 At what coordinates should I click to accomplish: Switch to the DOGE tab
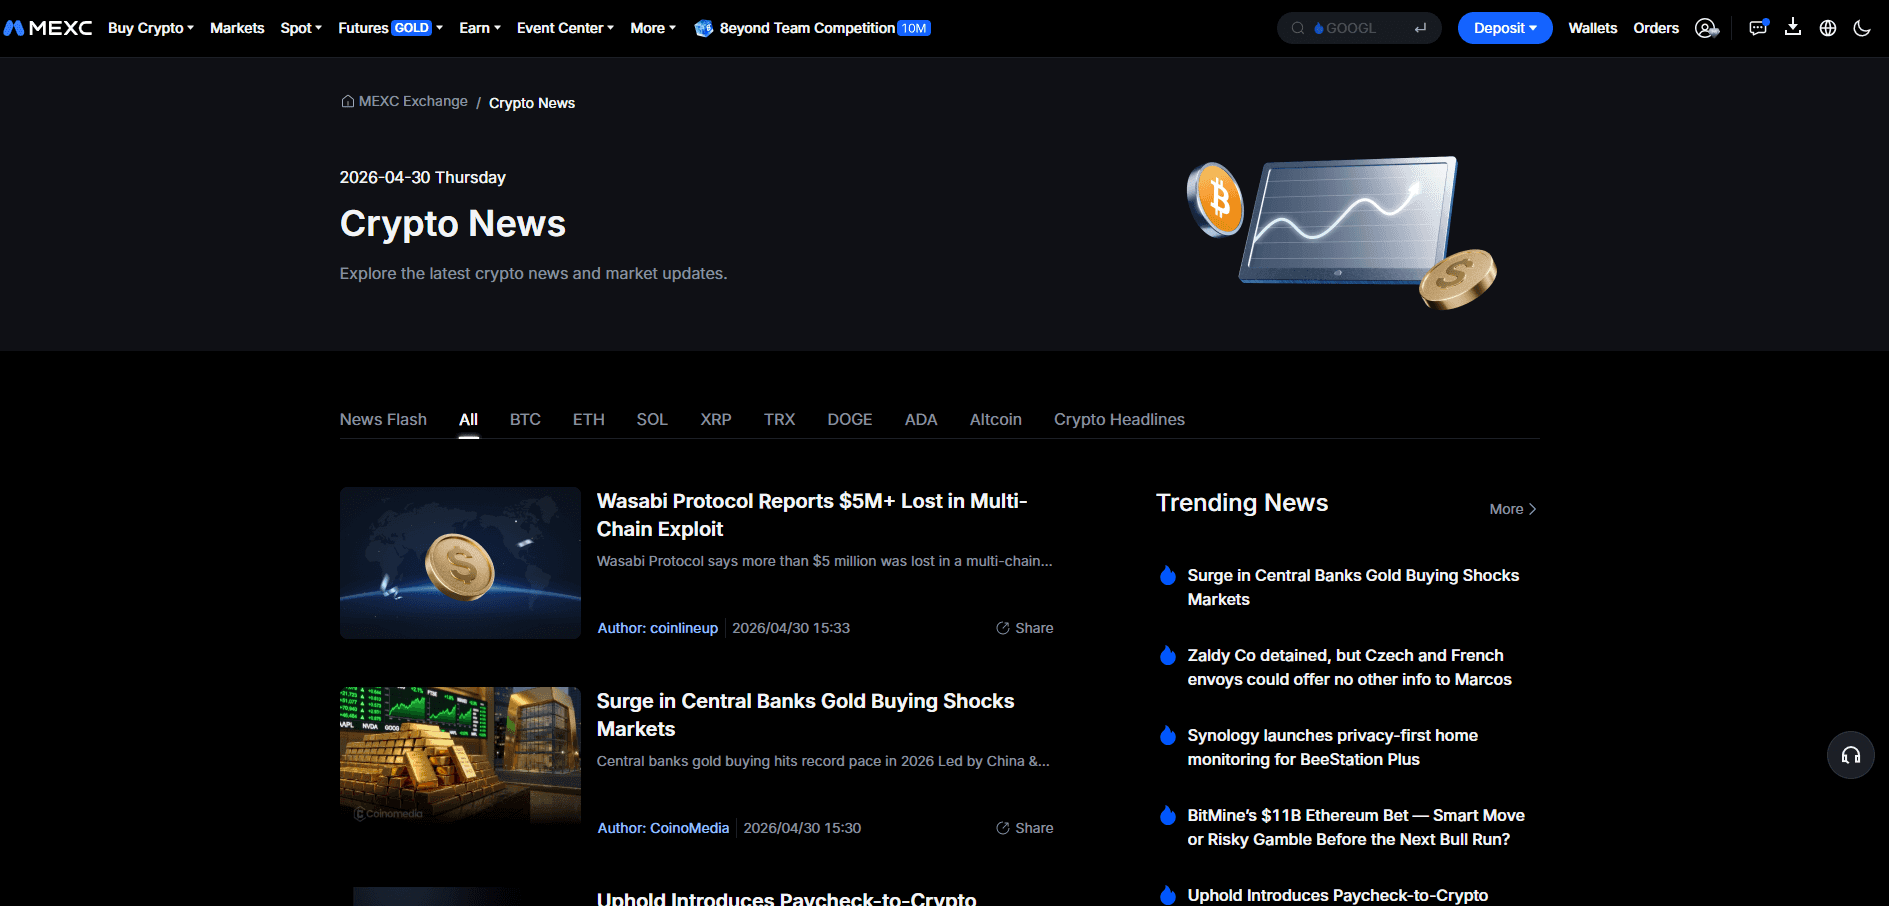coord(850,419)
